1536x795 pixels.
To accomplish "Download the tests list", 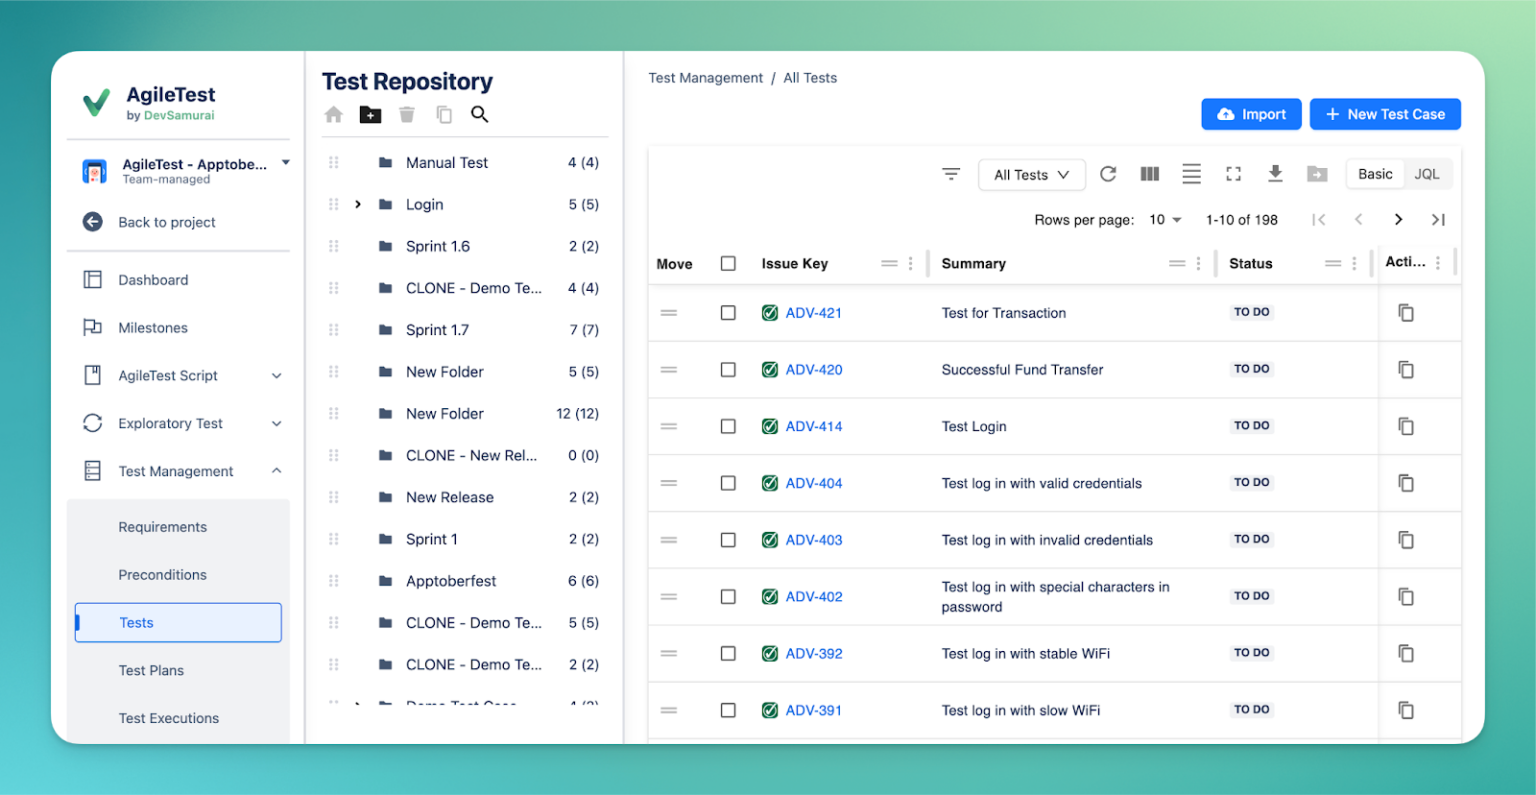I will [x=1275, y=174].
